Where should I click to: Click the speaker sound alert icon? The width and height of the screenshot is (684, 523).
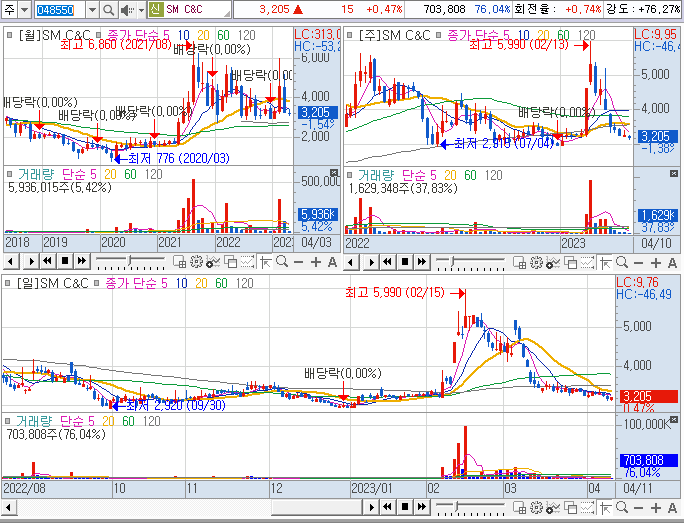click(127, 10)
